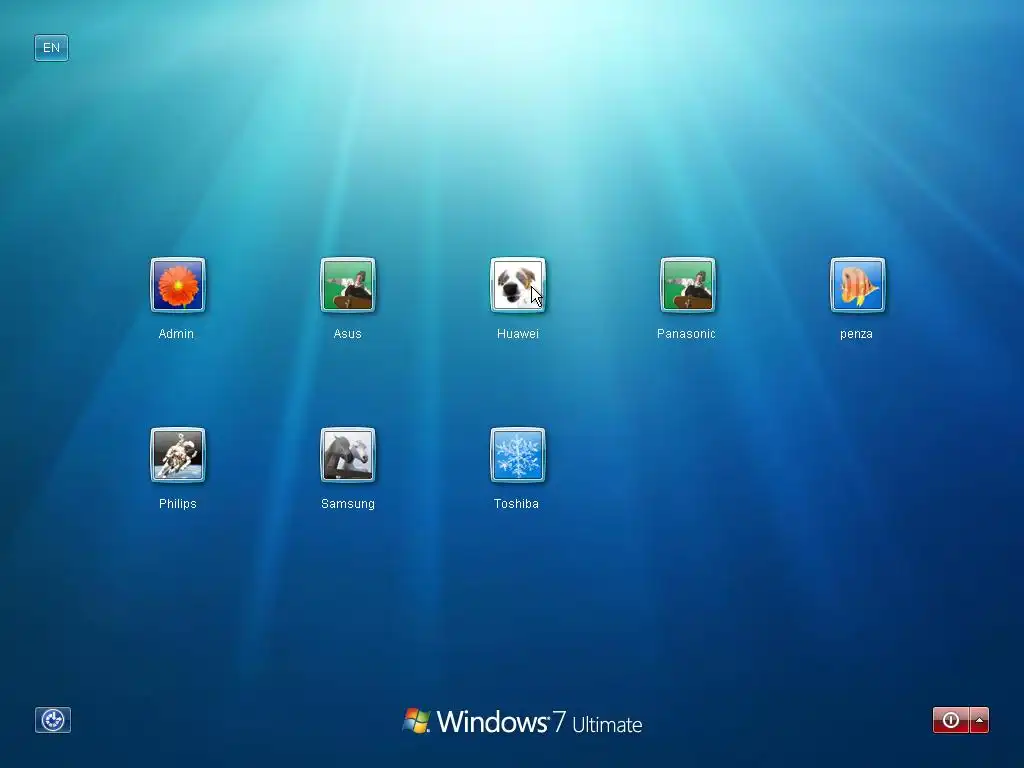Click the Huawei user name label
This screenshot has height=768, width=1024.
pyautogui.click(x=517, y=334)
